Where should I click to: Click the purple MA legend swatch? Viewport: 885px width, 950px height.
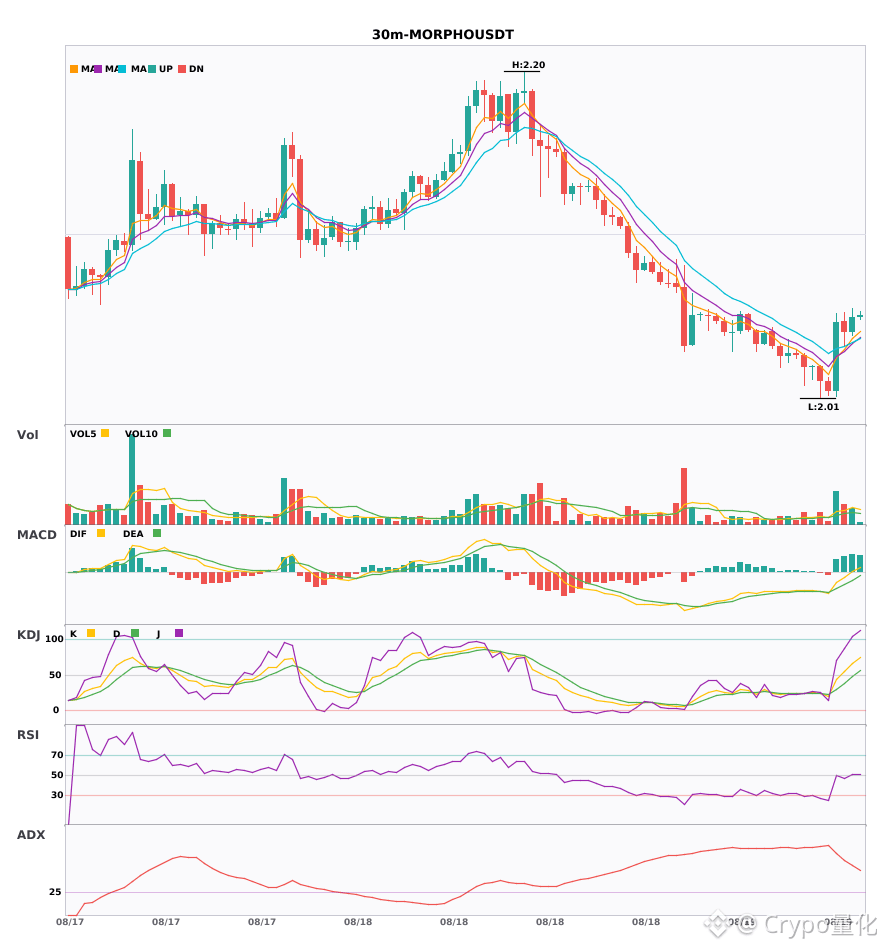(98, 69)
